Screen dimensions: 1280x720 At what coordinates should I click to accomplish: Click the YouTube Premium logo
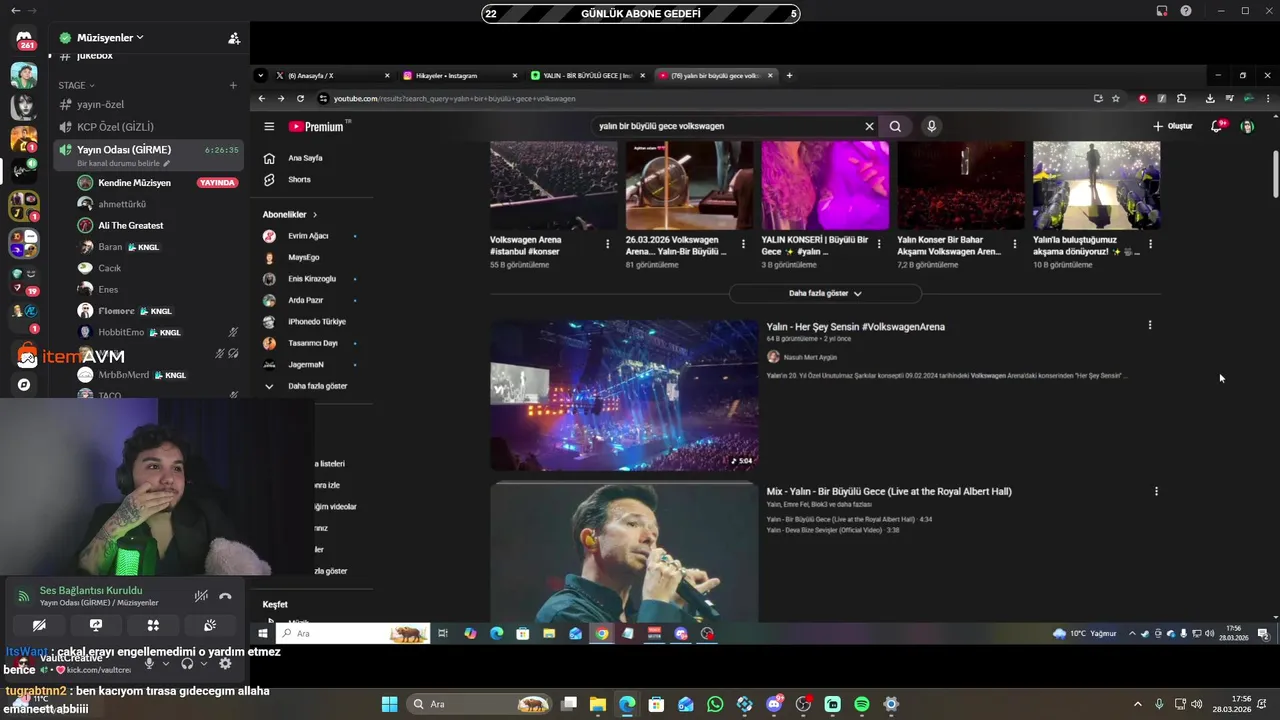point(318,127)
